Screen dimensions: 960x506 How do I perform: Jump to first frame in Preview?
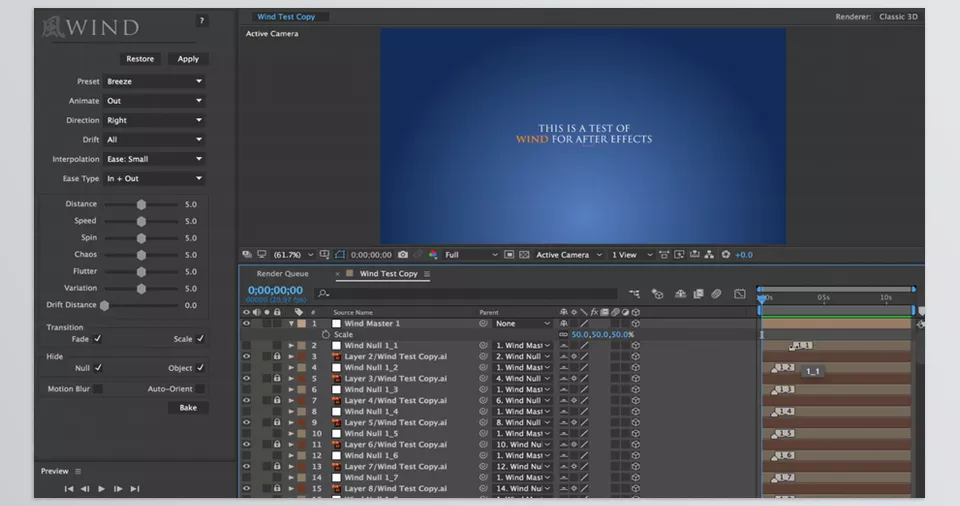[x=69, y=489]
